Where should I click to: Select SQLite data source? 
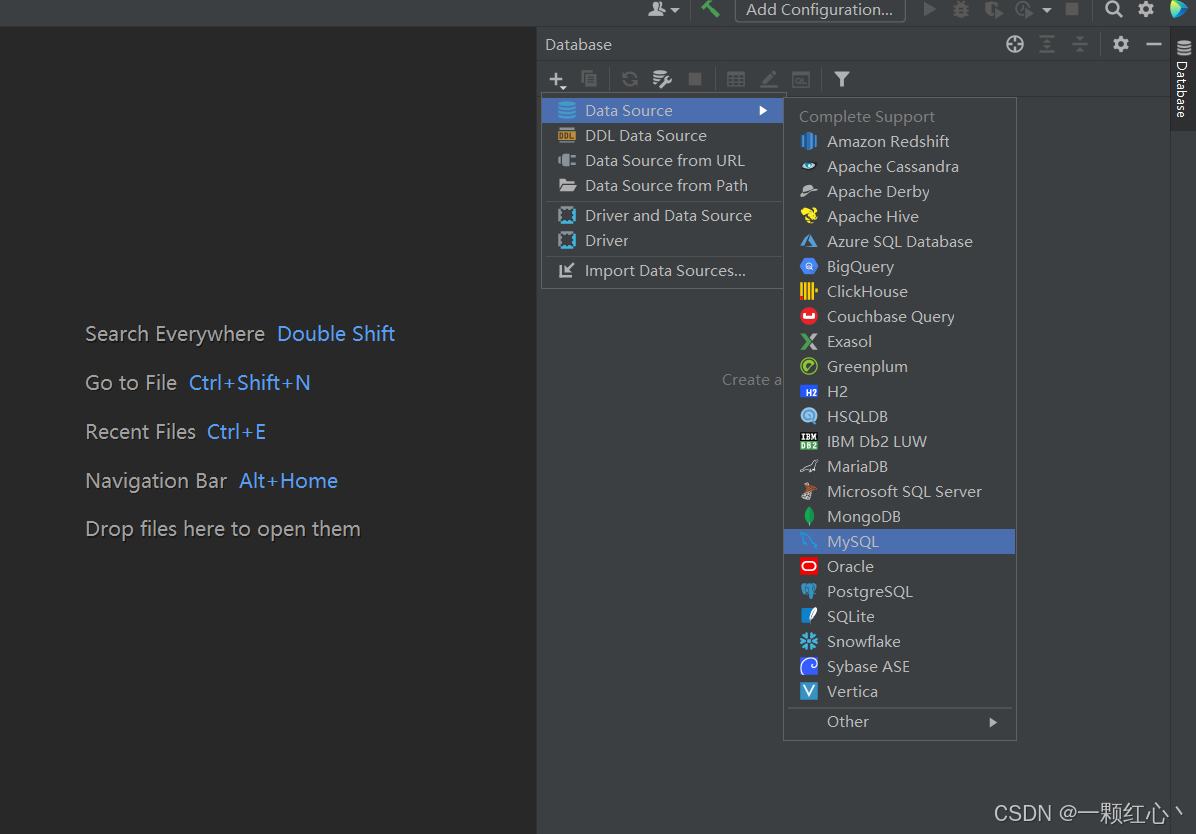pyautogui.click(x=899, y=617)
